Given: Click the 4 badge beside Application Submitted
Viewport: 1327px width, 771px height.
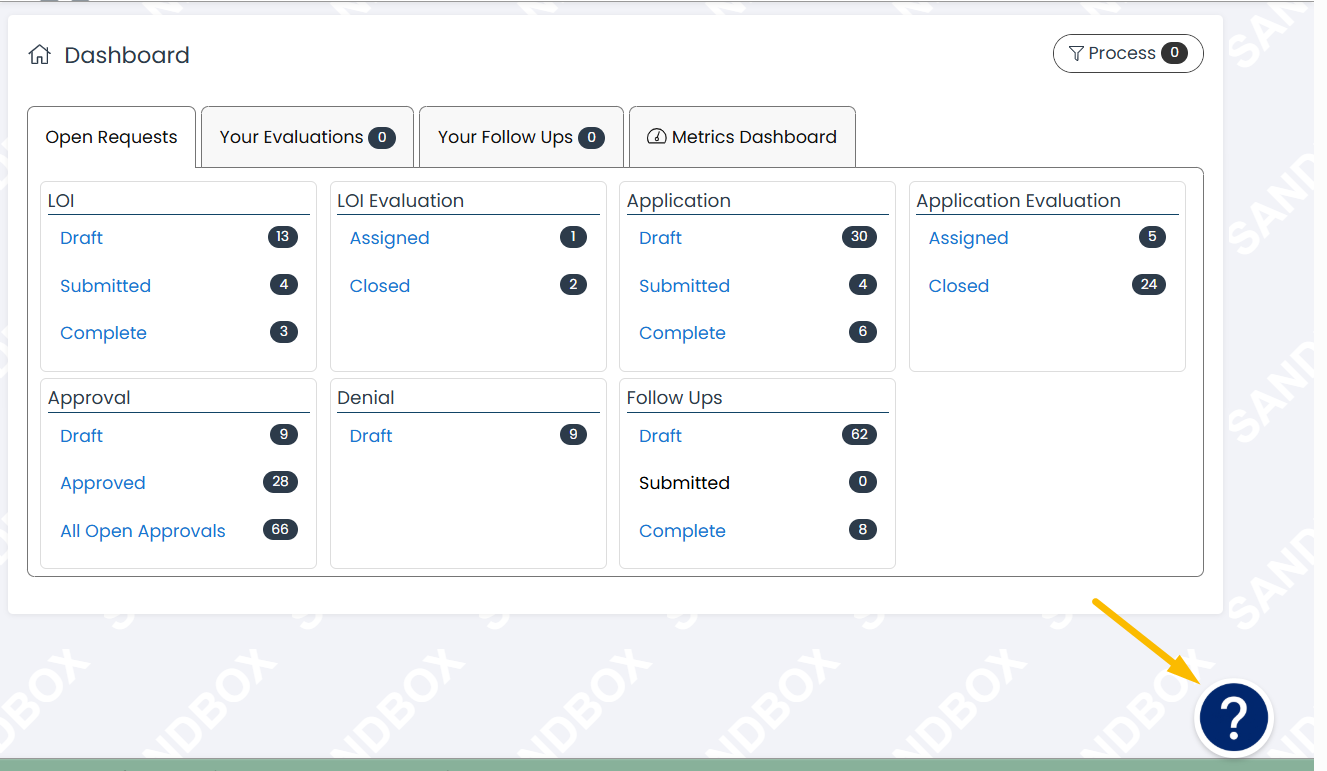Looking at the screenshot, I should pos(863,285).
